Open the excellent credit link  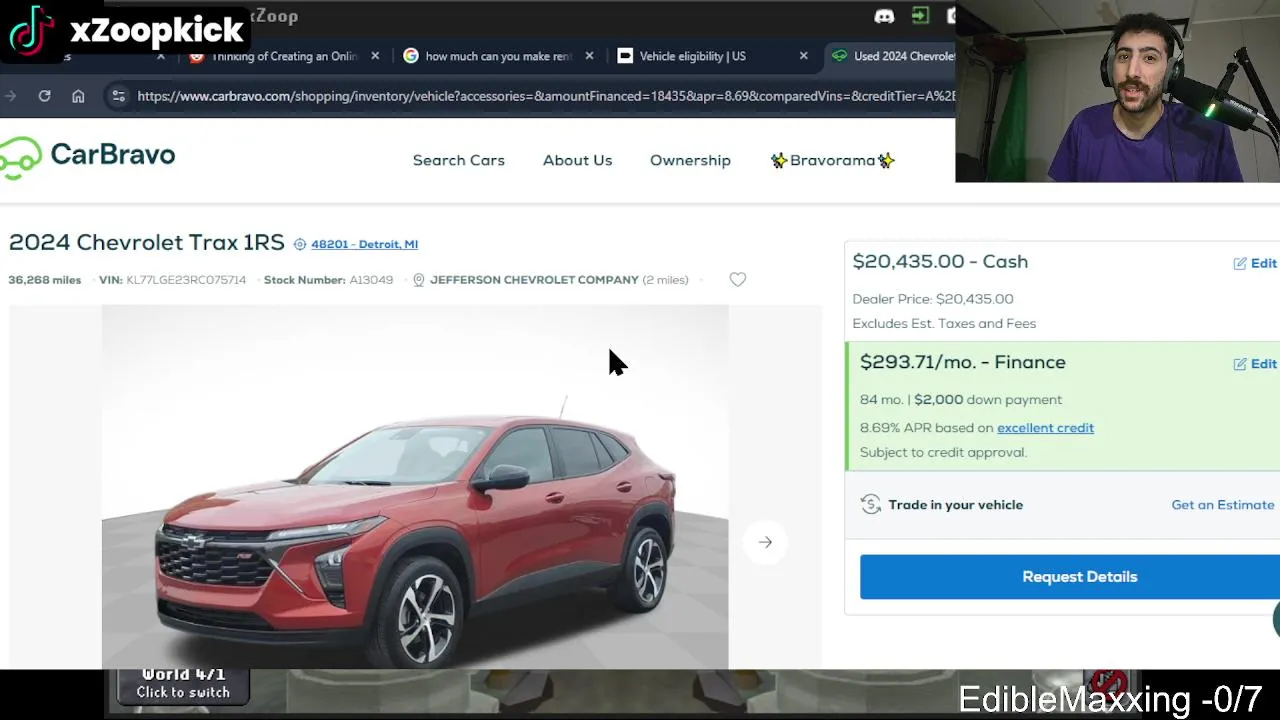click(1045, 428)
